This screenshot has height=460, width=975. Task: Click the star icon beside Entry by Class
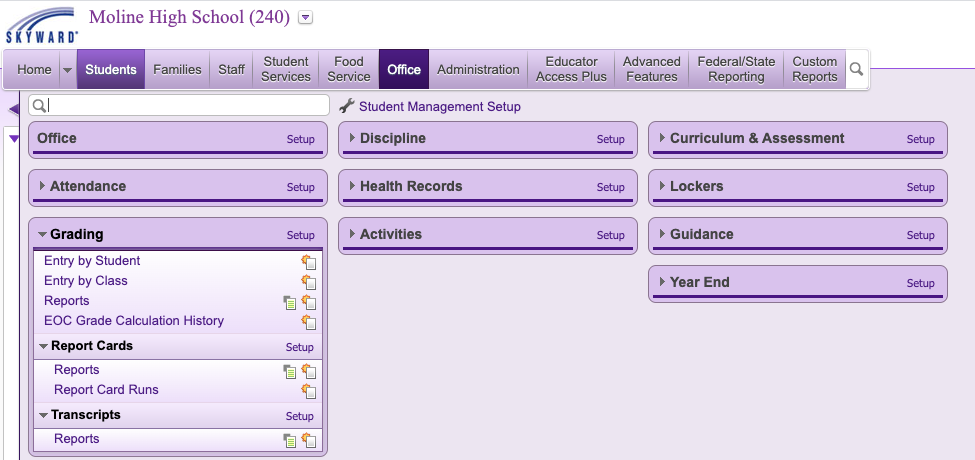coord(309,282)
